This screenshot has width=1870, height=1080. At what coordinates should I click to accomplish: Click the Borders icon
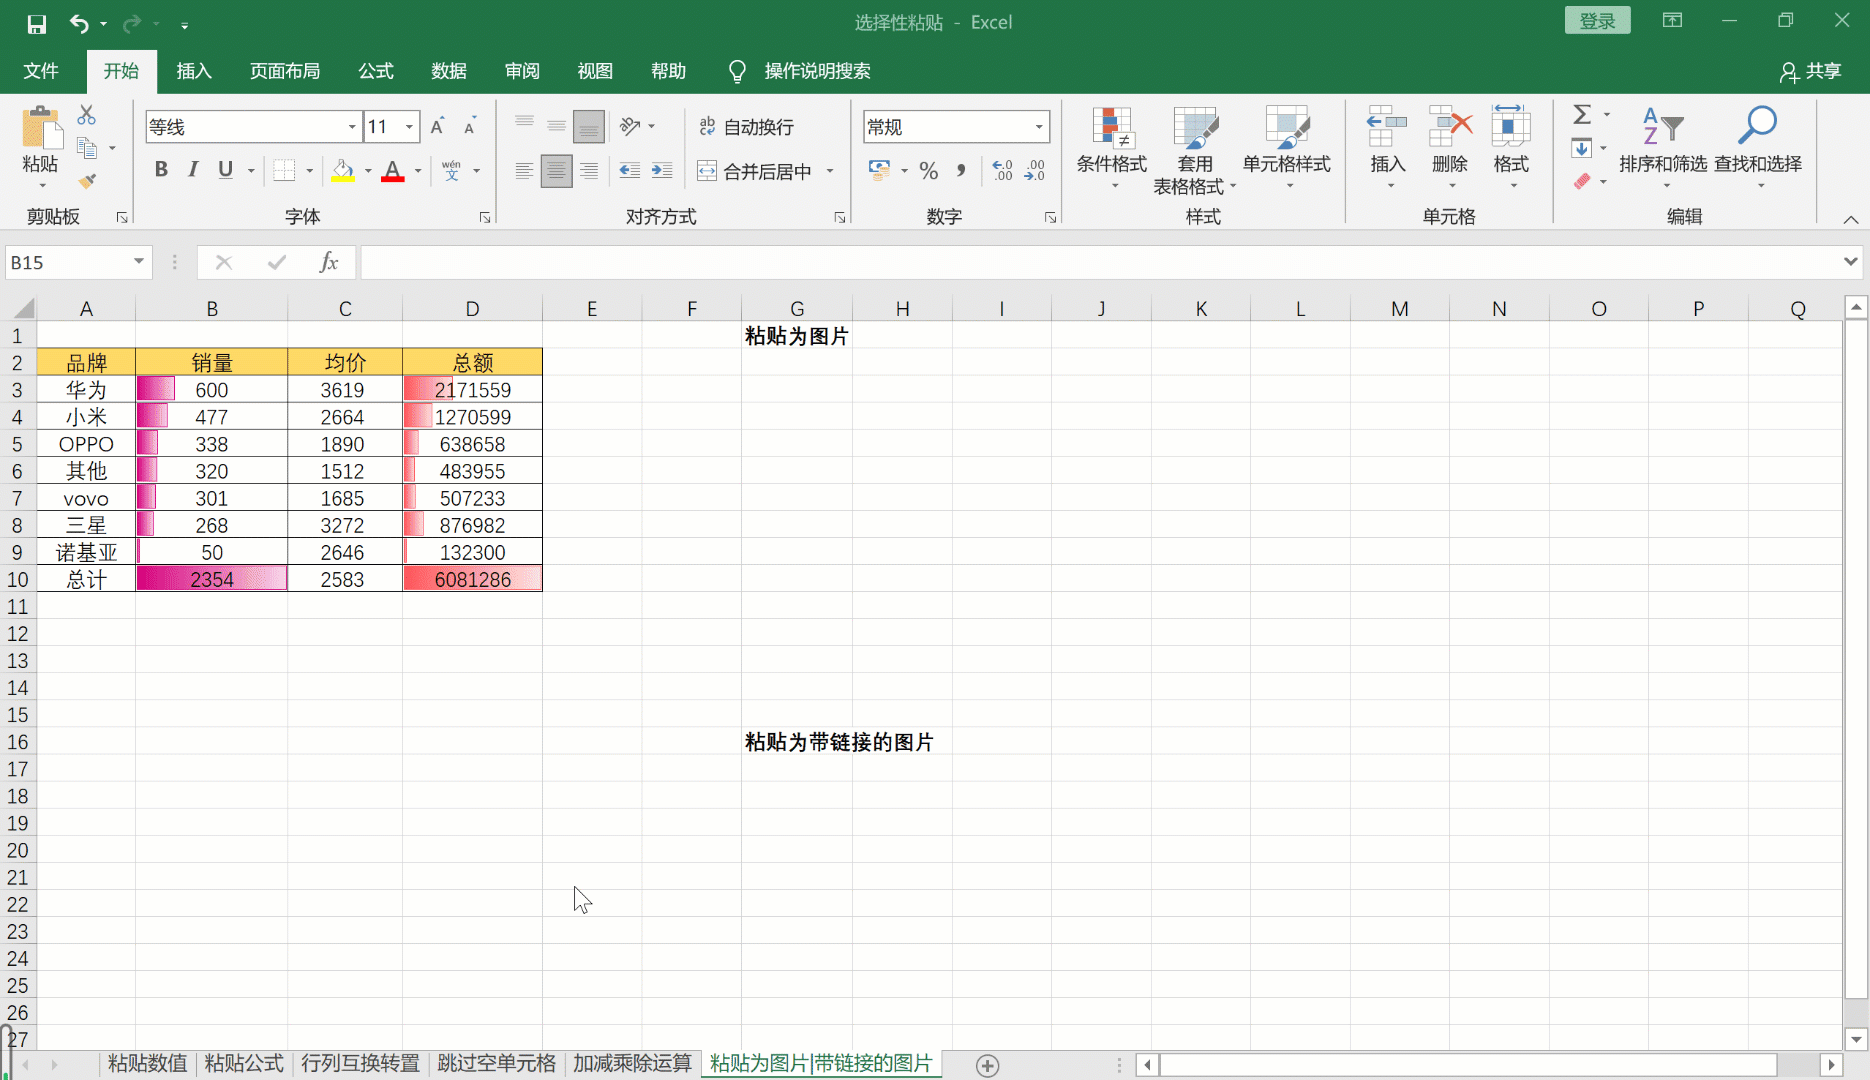[284, 170]
